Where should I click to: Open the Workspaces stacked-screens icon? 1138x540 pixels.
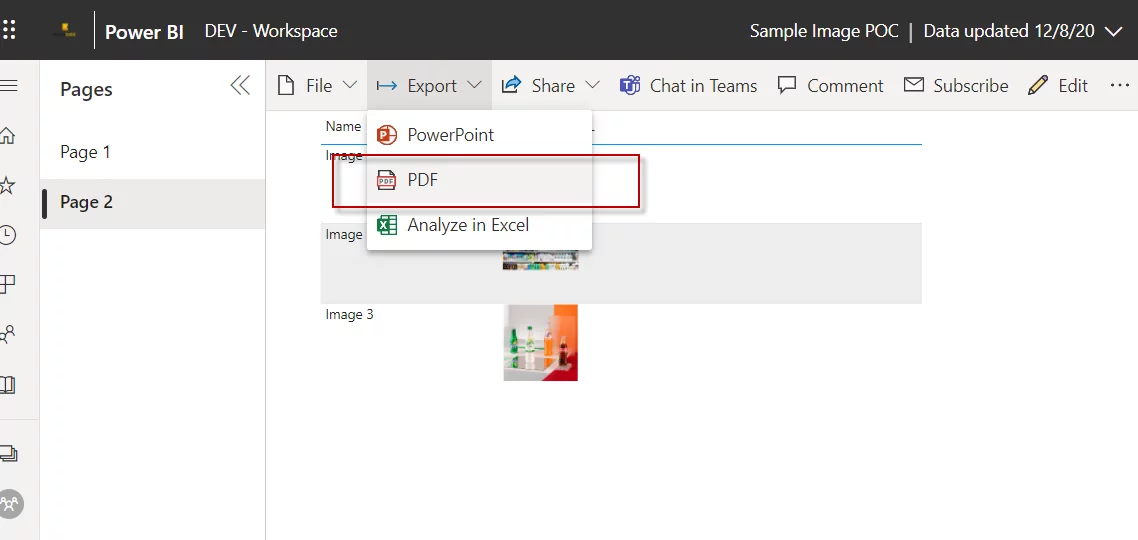(9, 454)
